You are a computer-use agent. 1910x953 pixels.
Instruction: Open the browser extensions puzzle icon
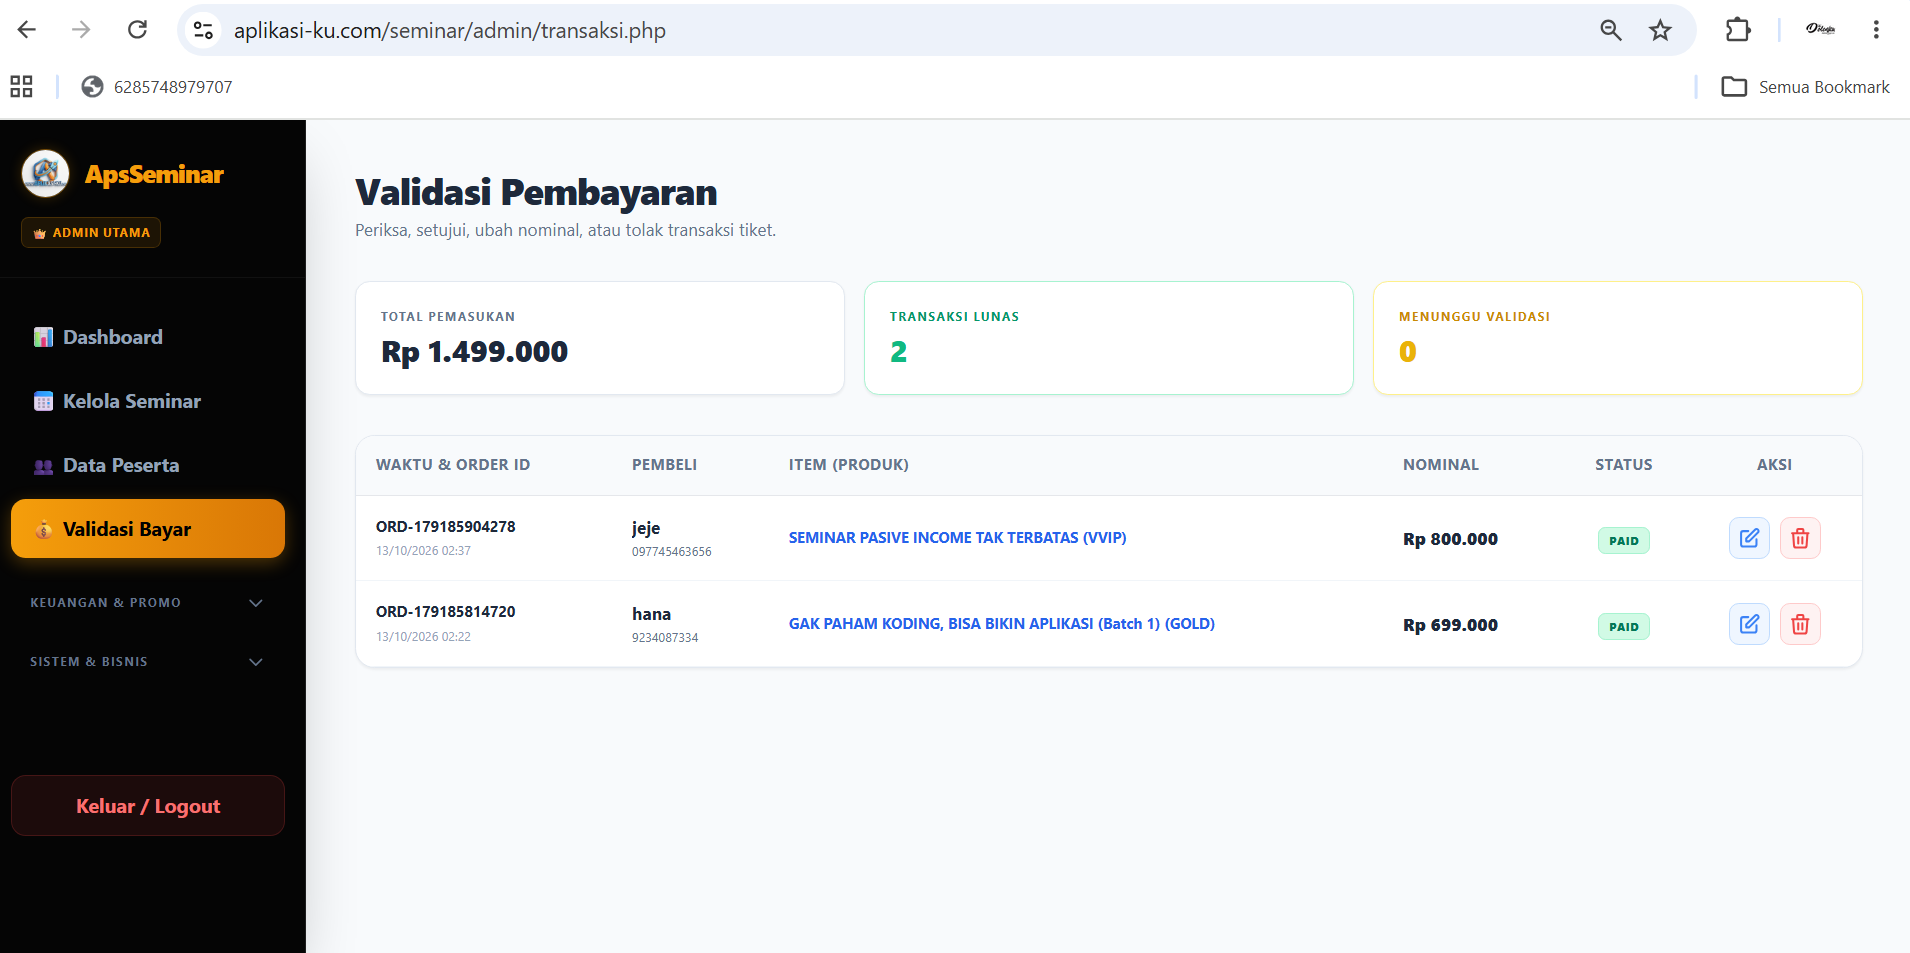(1738, 30)
